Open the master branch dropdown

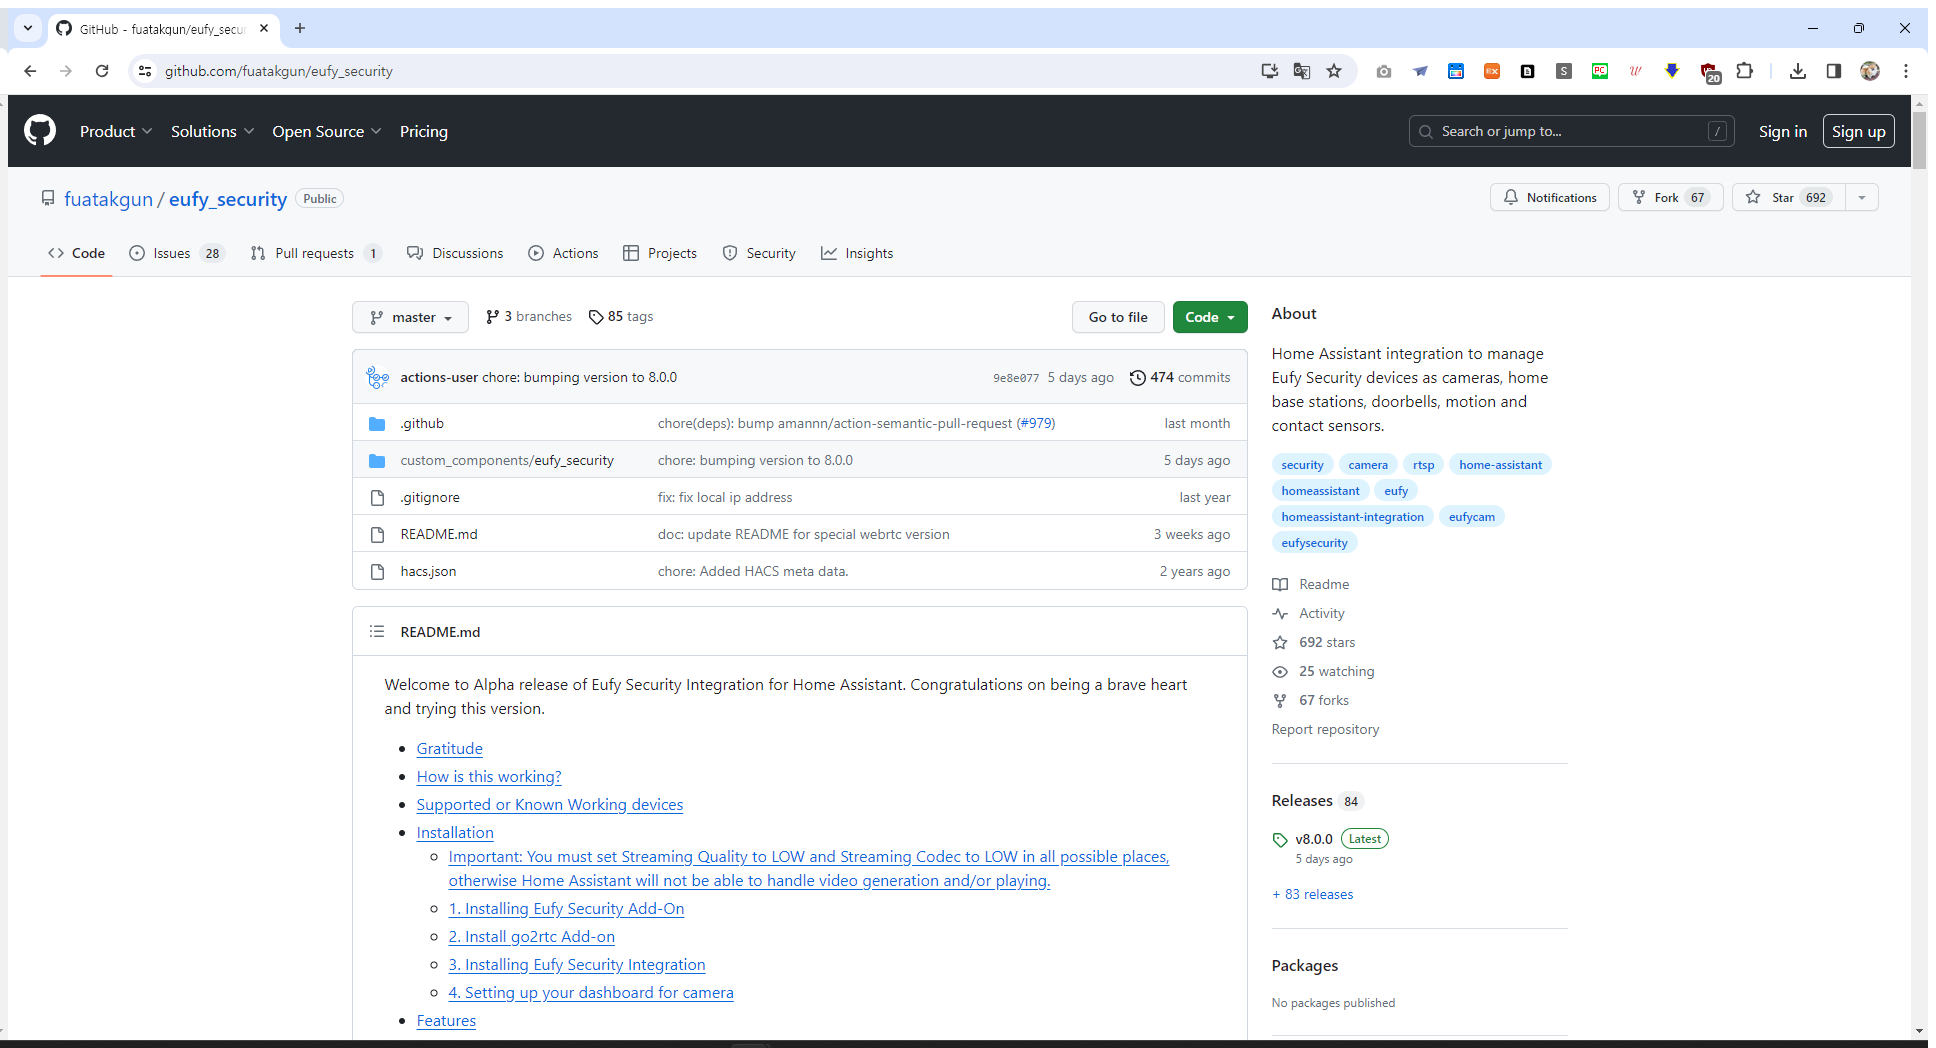tap(410, 317)
